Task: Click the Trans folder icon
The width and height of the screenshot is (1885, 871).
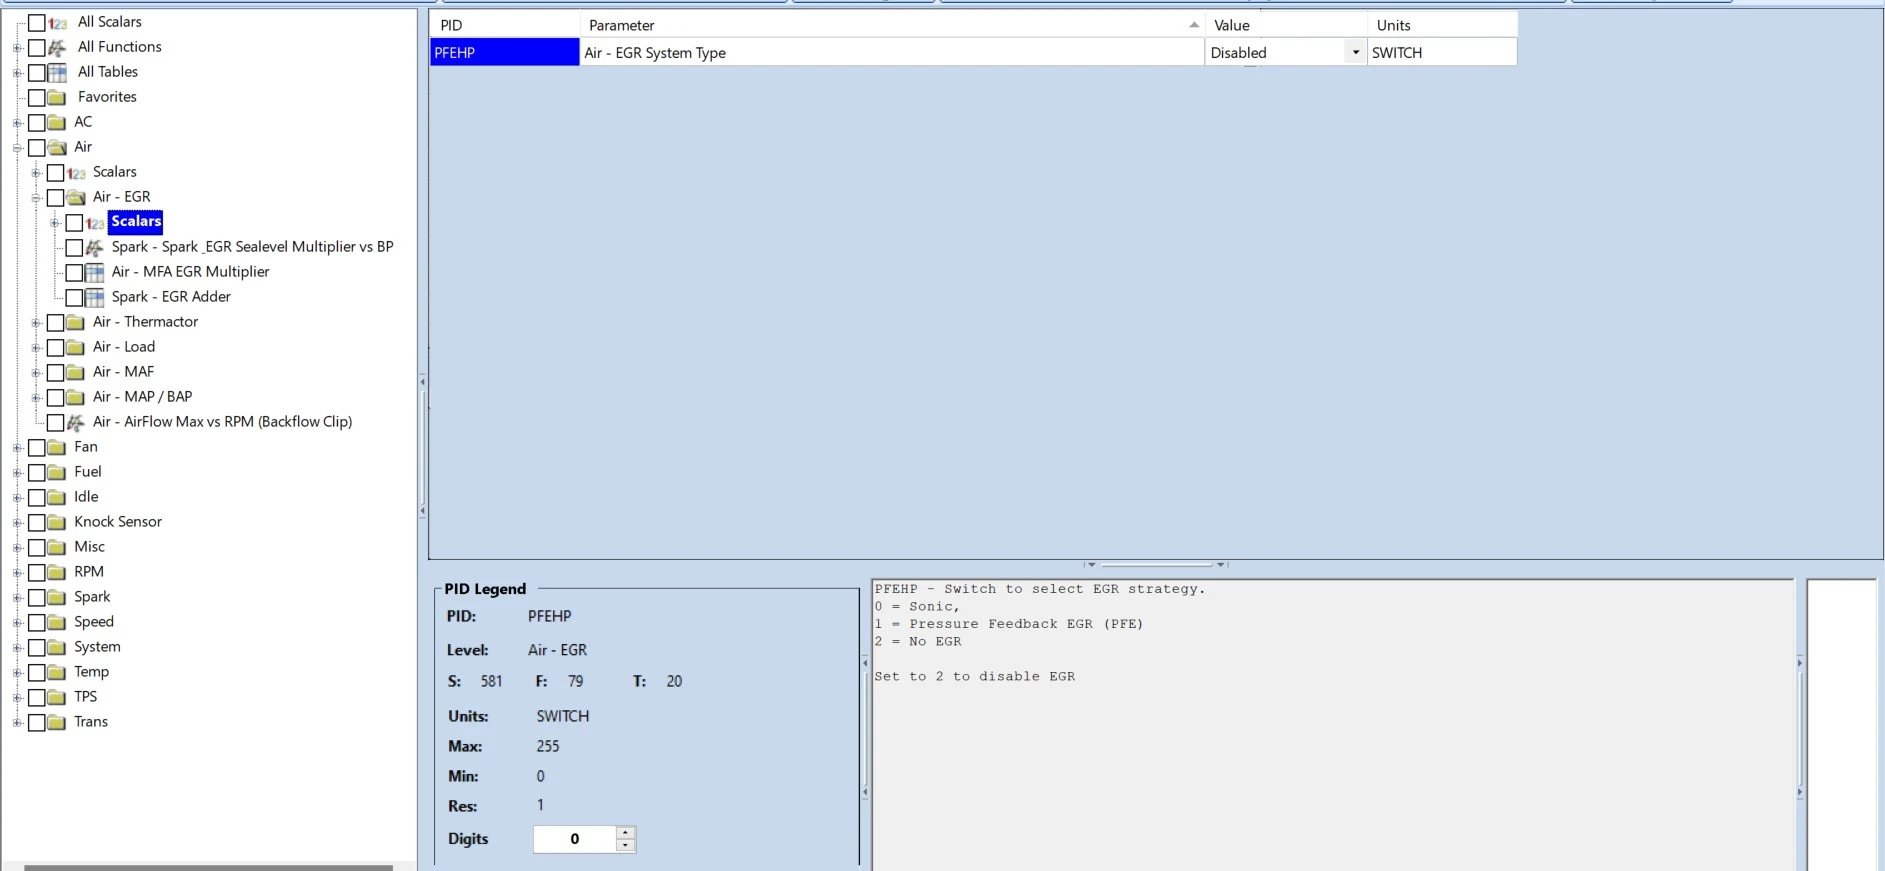Action: click(x=57, y=722)
